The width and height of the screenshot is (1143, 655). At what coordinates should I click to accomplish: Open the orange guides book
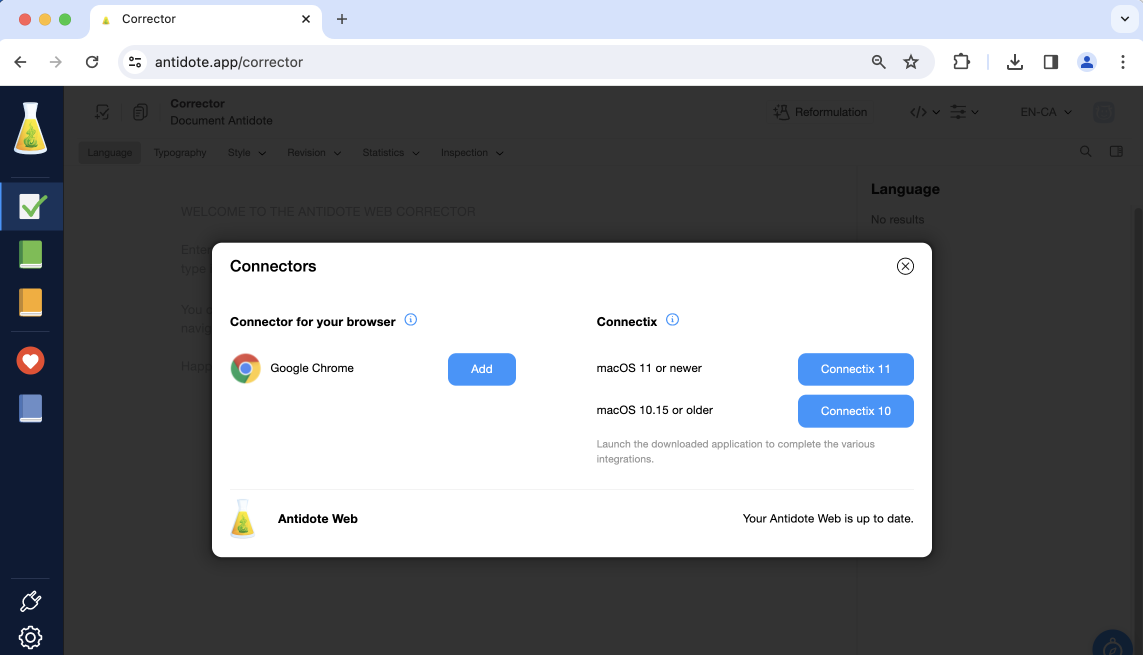coord(31,302)
